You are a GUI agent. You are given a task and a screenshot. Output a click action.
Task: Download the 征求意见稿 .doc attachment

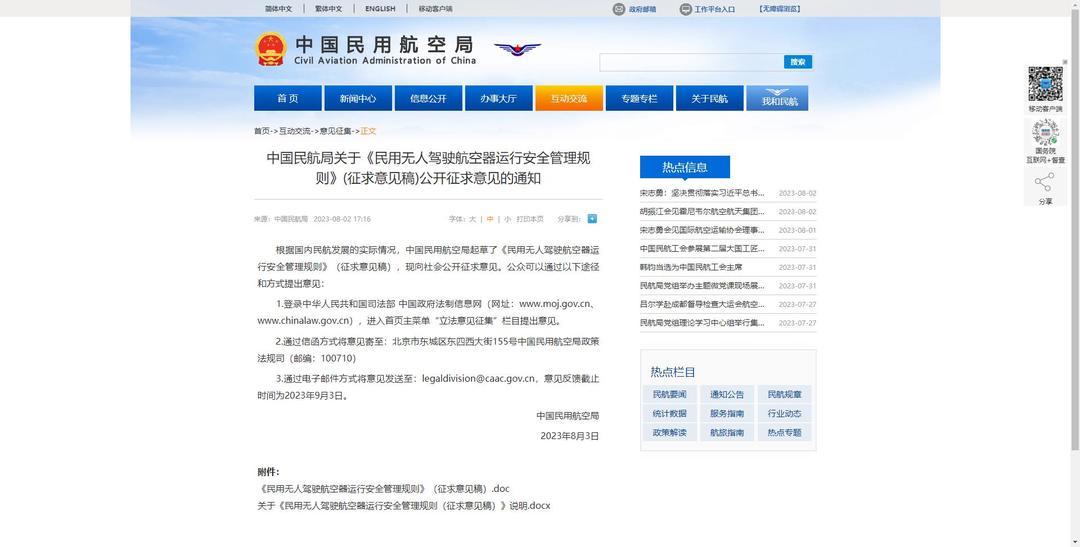click(x=384, y=489)
